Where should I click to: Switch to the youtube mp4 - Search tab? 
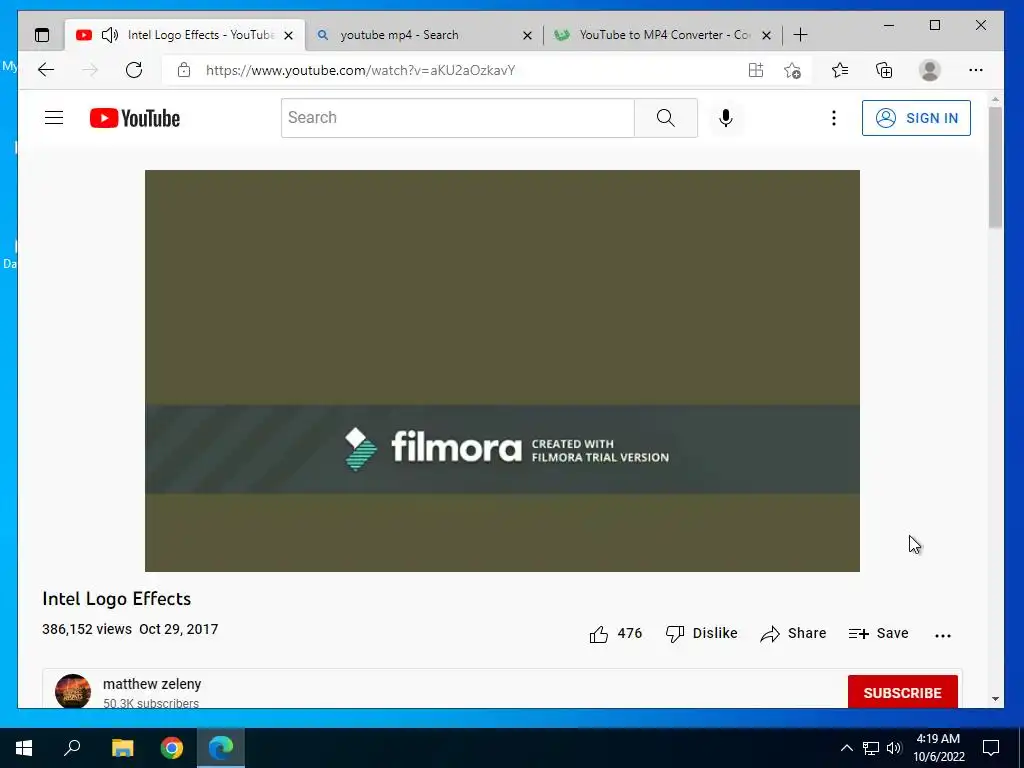[424, 35]
